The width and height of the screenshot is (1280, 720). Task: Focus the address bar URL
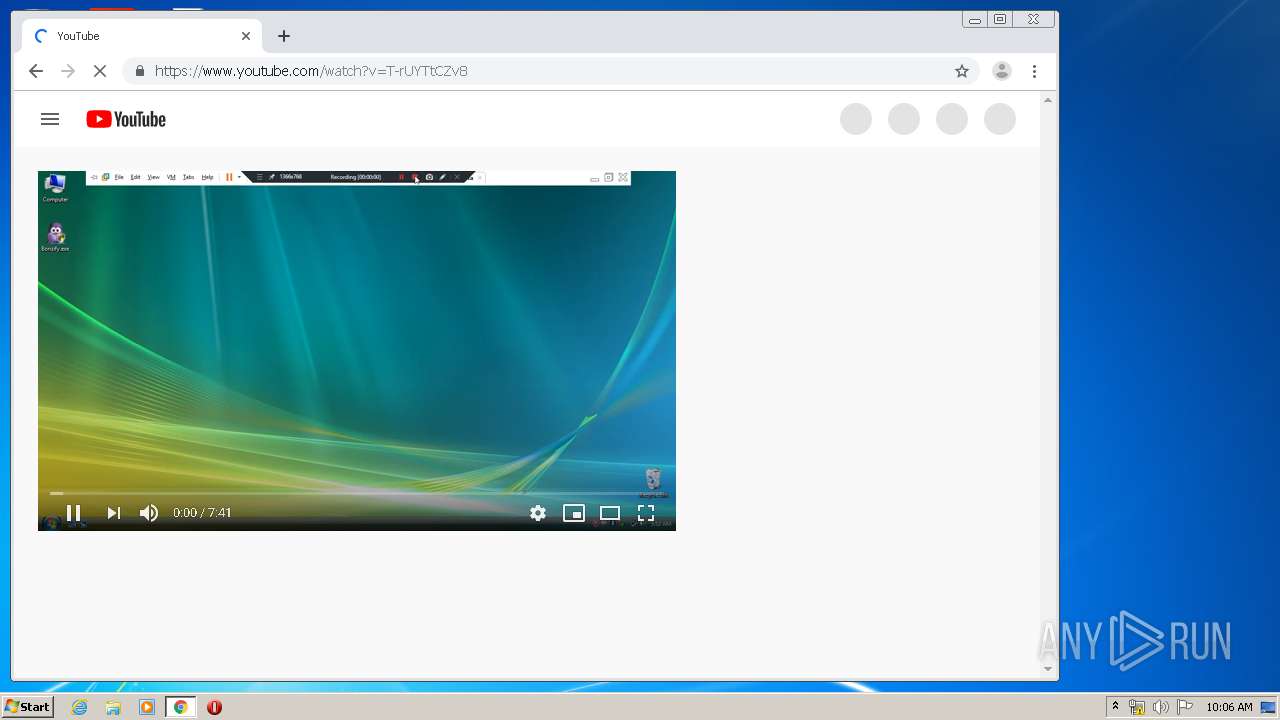click(x=311, y=71)
